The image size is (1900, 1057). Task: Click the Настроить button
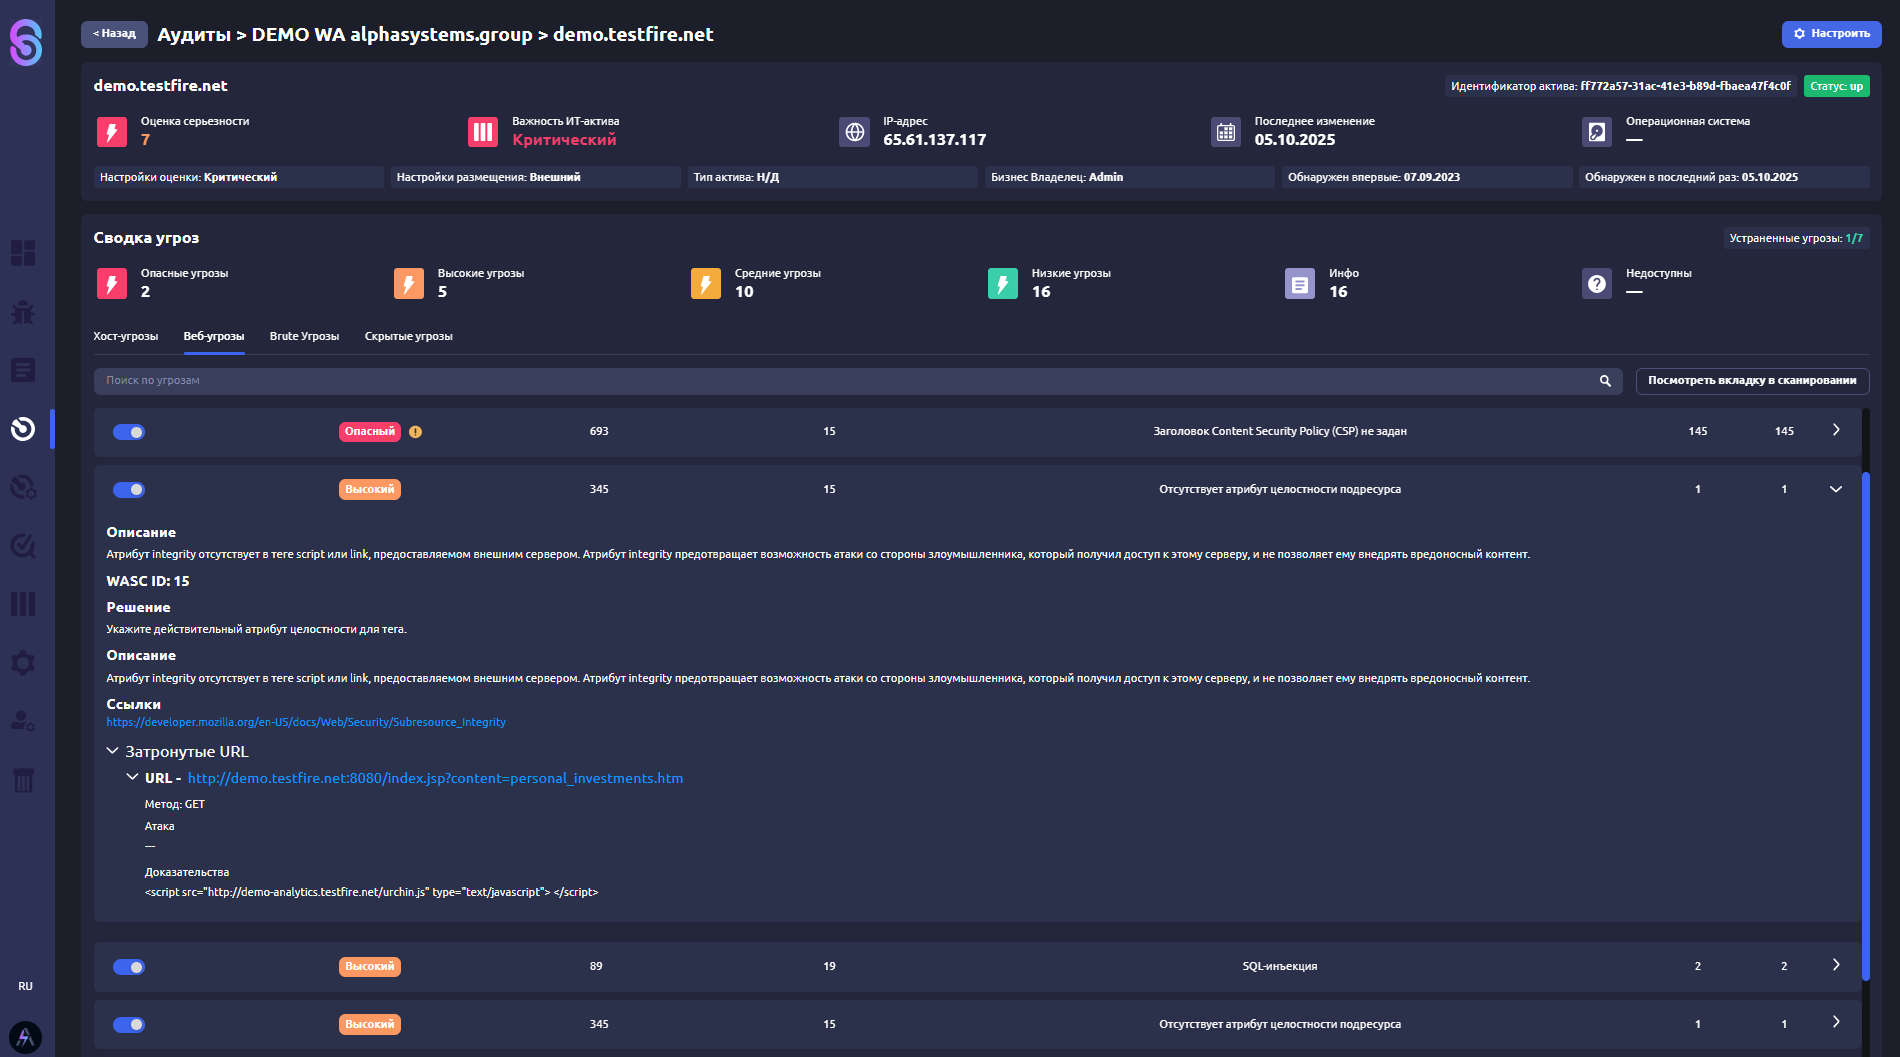coord(1831,34)
